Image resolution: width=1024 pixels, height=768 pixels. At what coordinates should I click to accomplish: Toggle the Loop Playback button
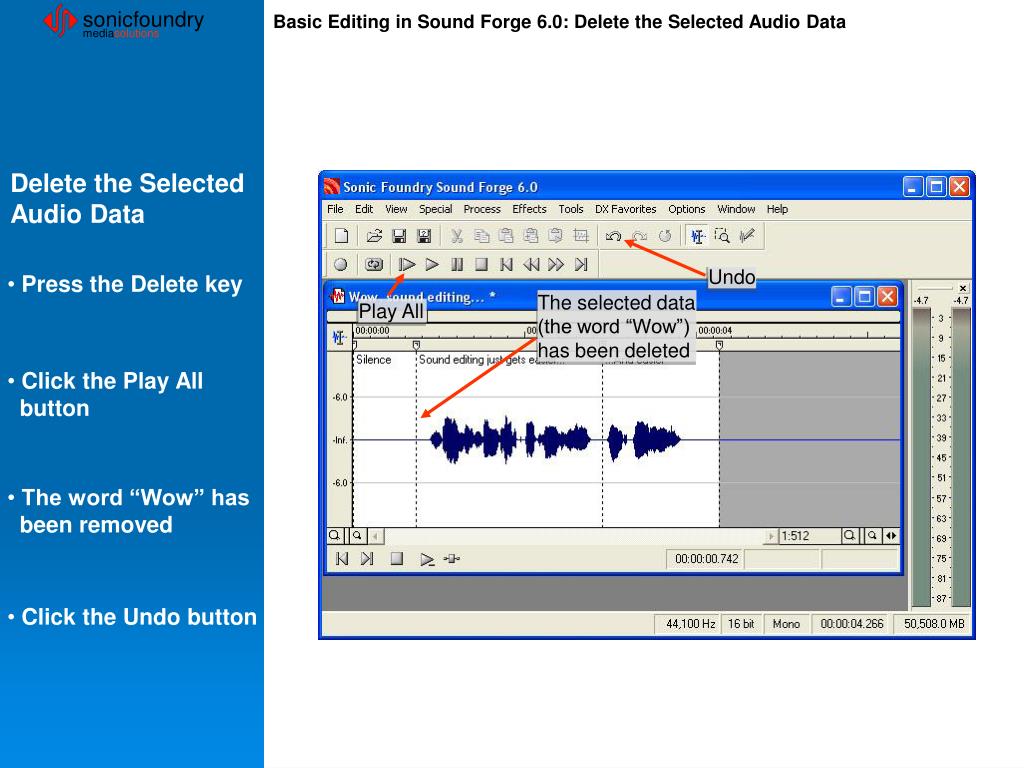373,265
